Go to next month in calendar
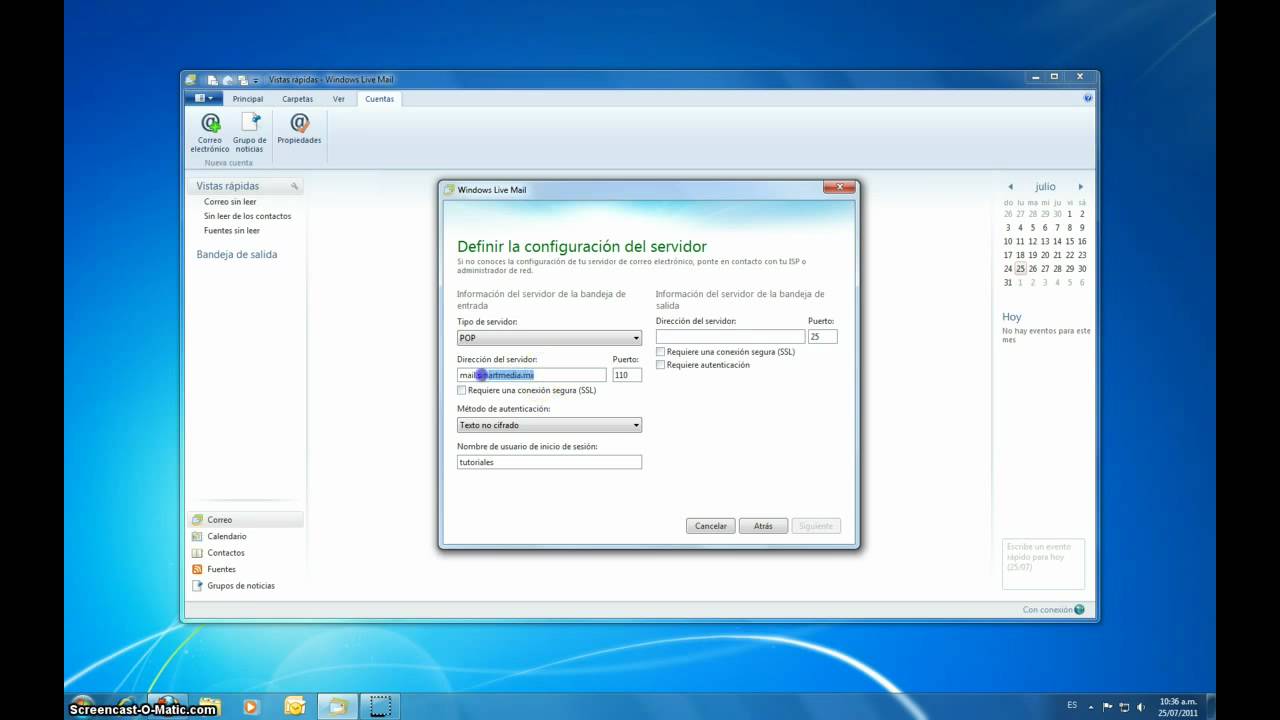1280x720 pixels. point(1080,187)
